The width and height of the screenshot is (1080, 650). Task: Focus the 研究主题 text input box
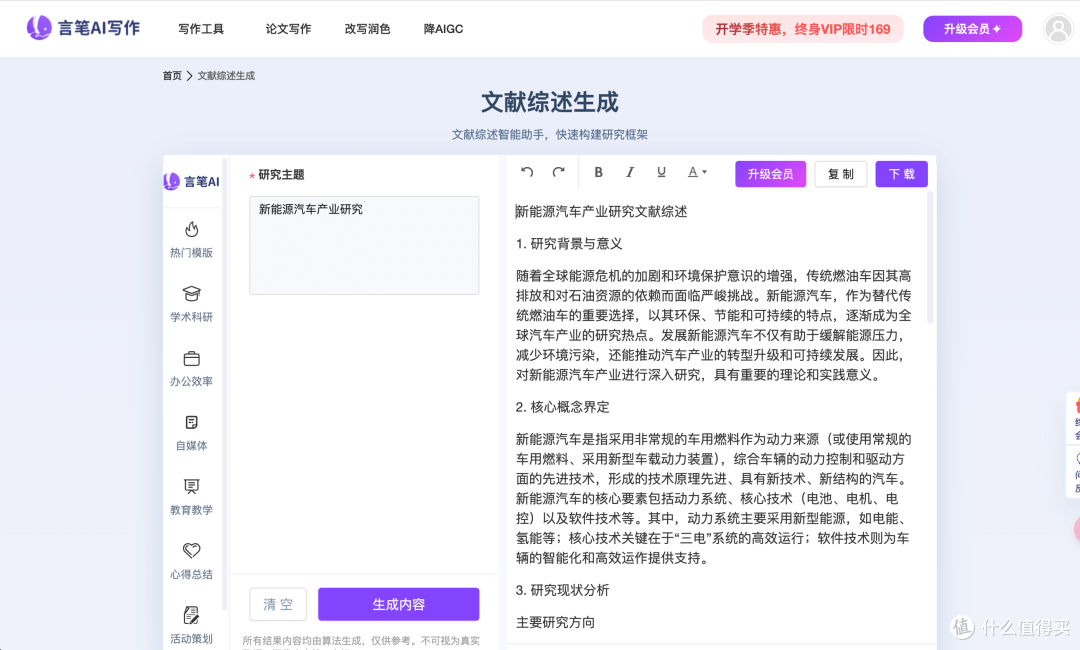pyautogui.click(x=364, y=245)
